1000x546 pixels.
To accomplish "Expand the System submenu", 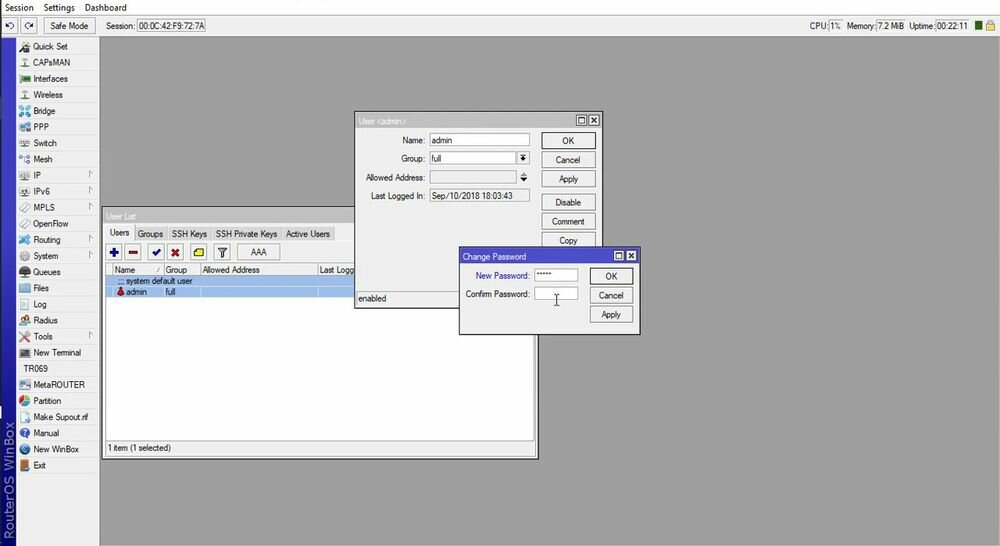I will pos(57,256).
